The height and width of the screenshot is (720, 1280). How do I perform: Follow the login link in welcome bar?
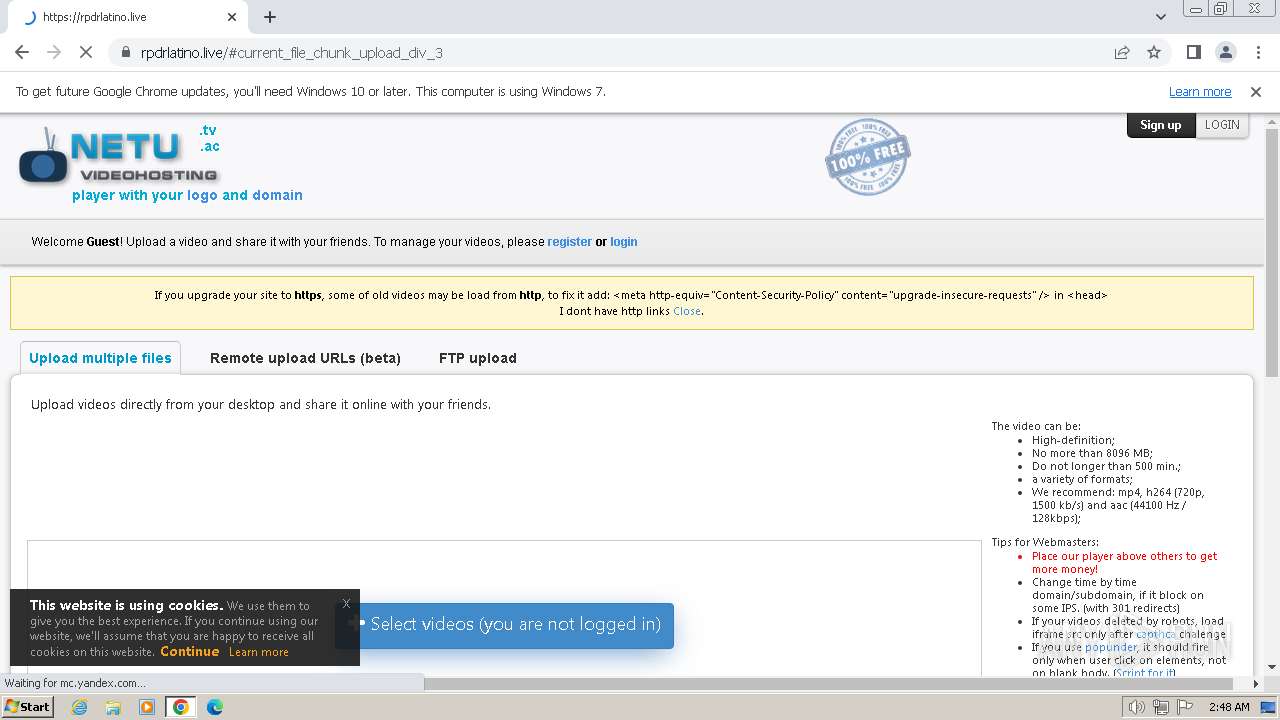point(623,242)
